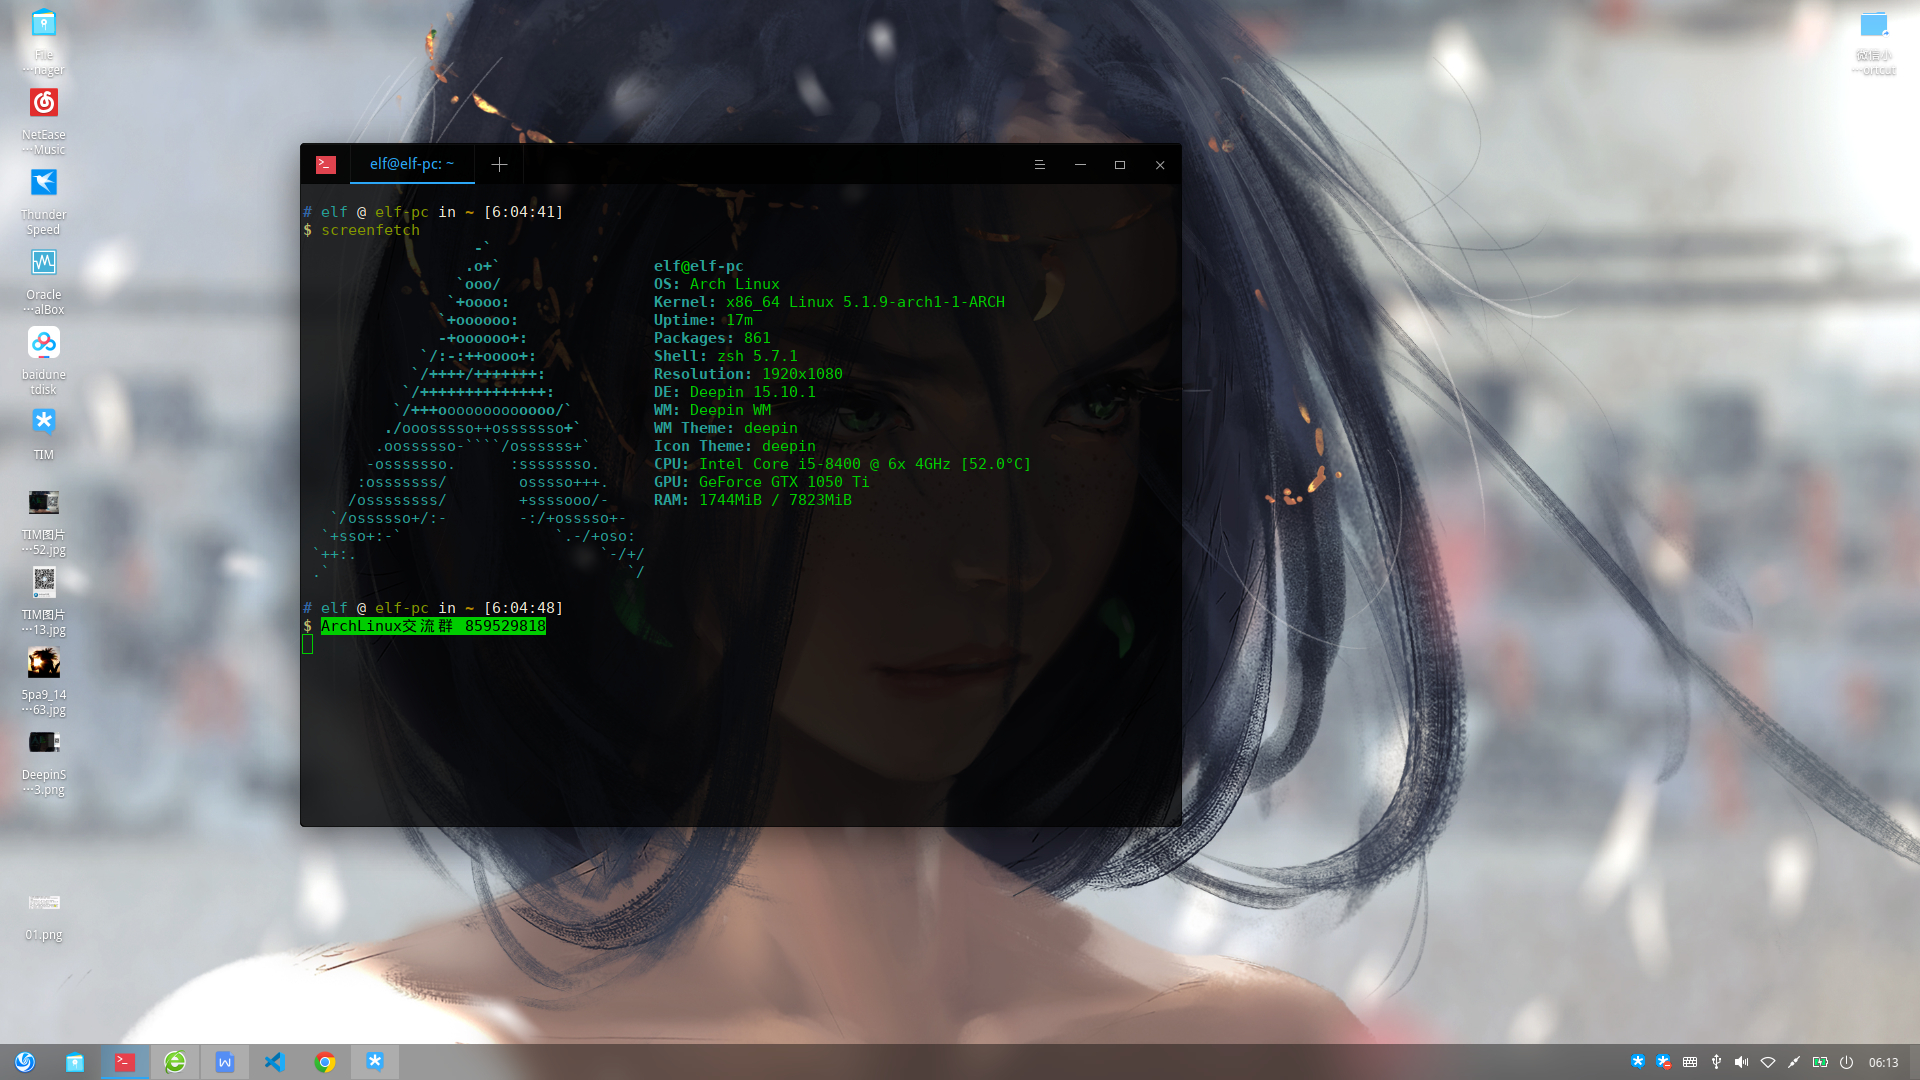Open Visual Studio Code from the dock
This screenshot has width=1920, height=1080.
[275, 1062]
